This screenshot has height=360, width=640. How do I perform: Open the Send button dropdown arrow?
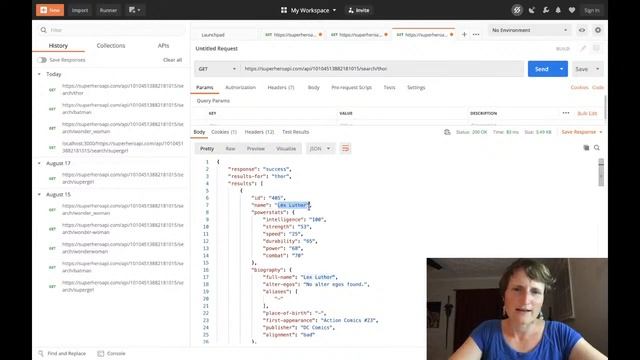click(x=562, y=69)
